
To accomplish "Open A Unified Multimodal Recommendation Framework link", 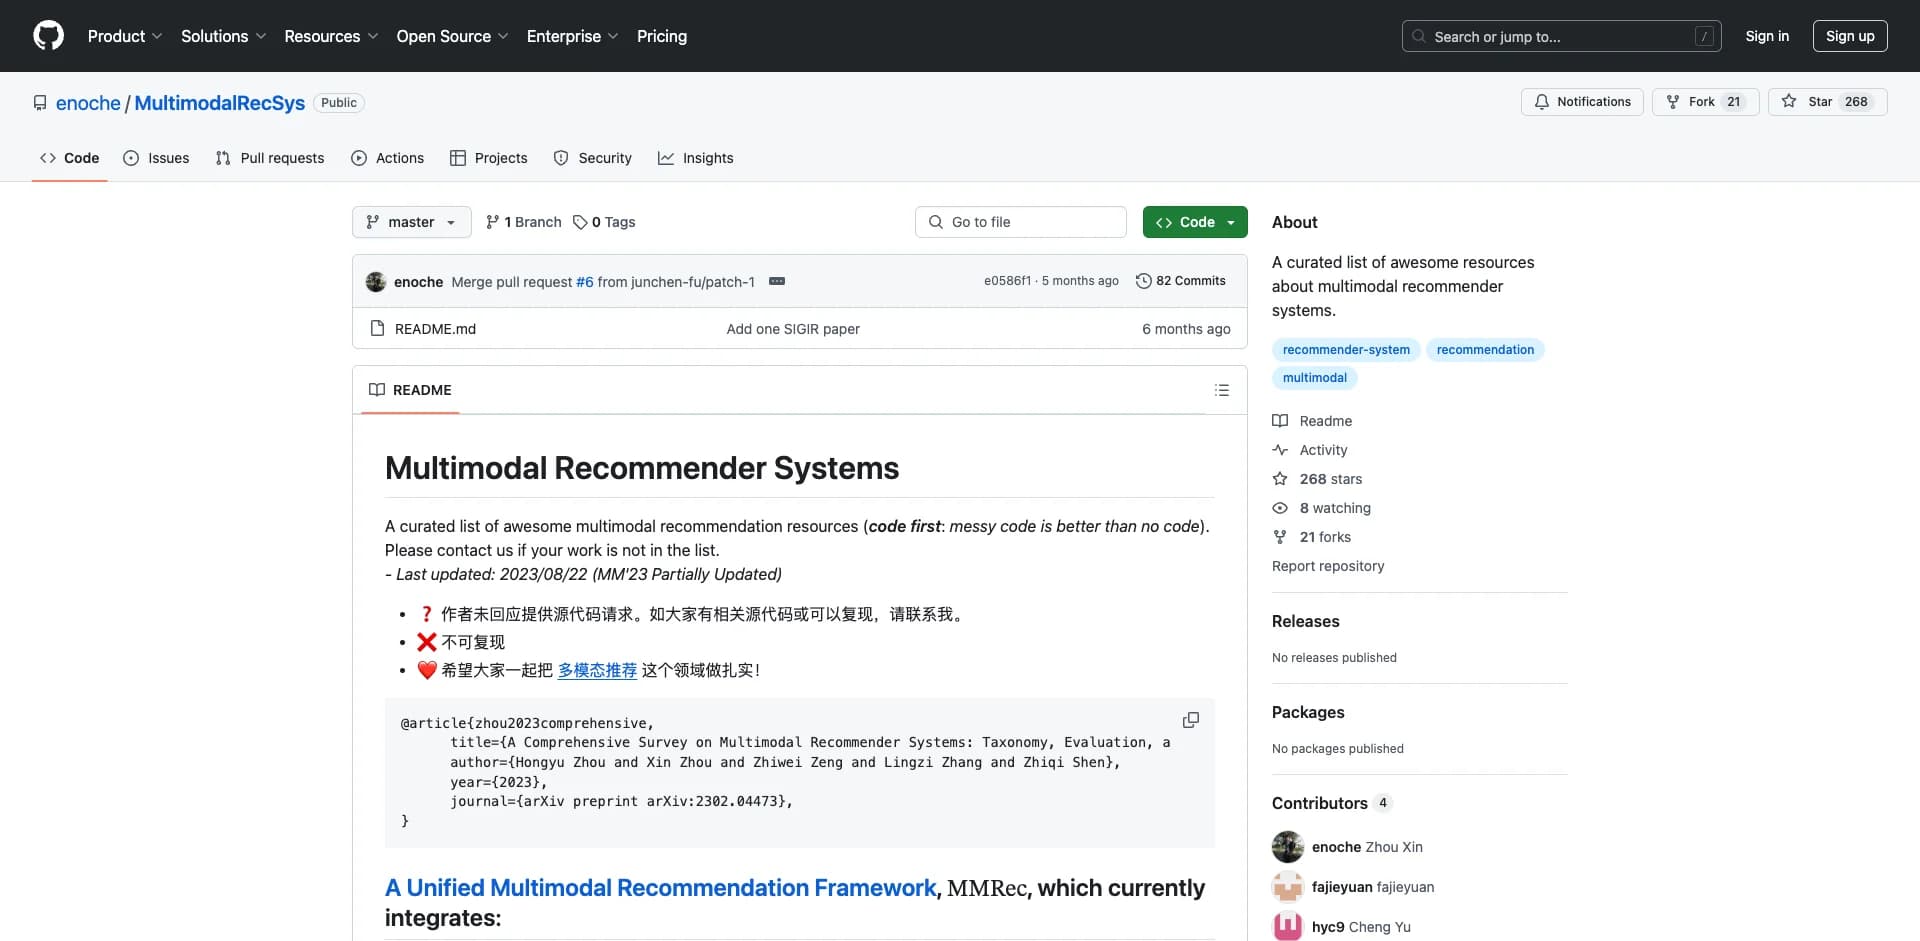I will click(x=661, y=888).
